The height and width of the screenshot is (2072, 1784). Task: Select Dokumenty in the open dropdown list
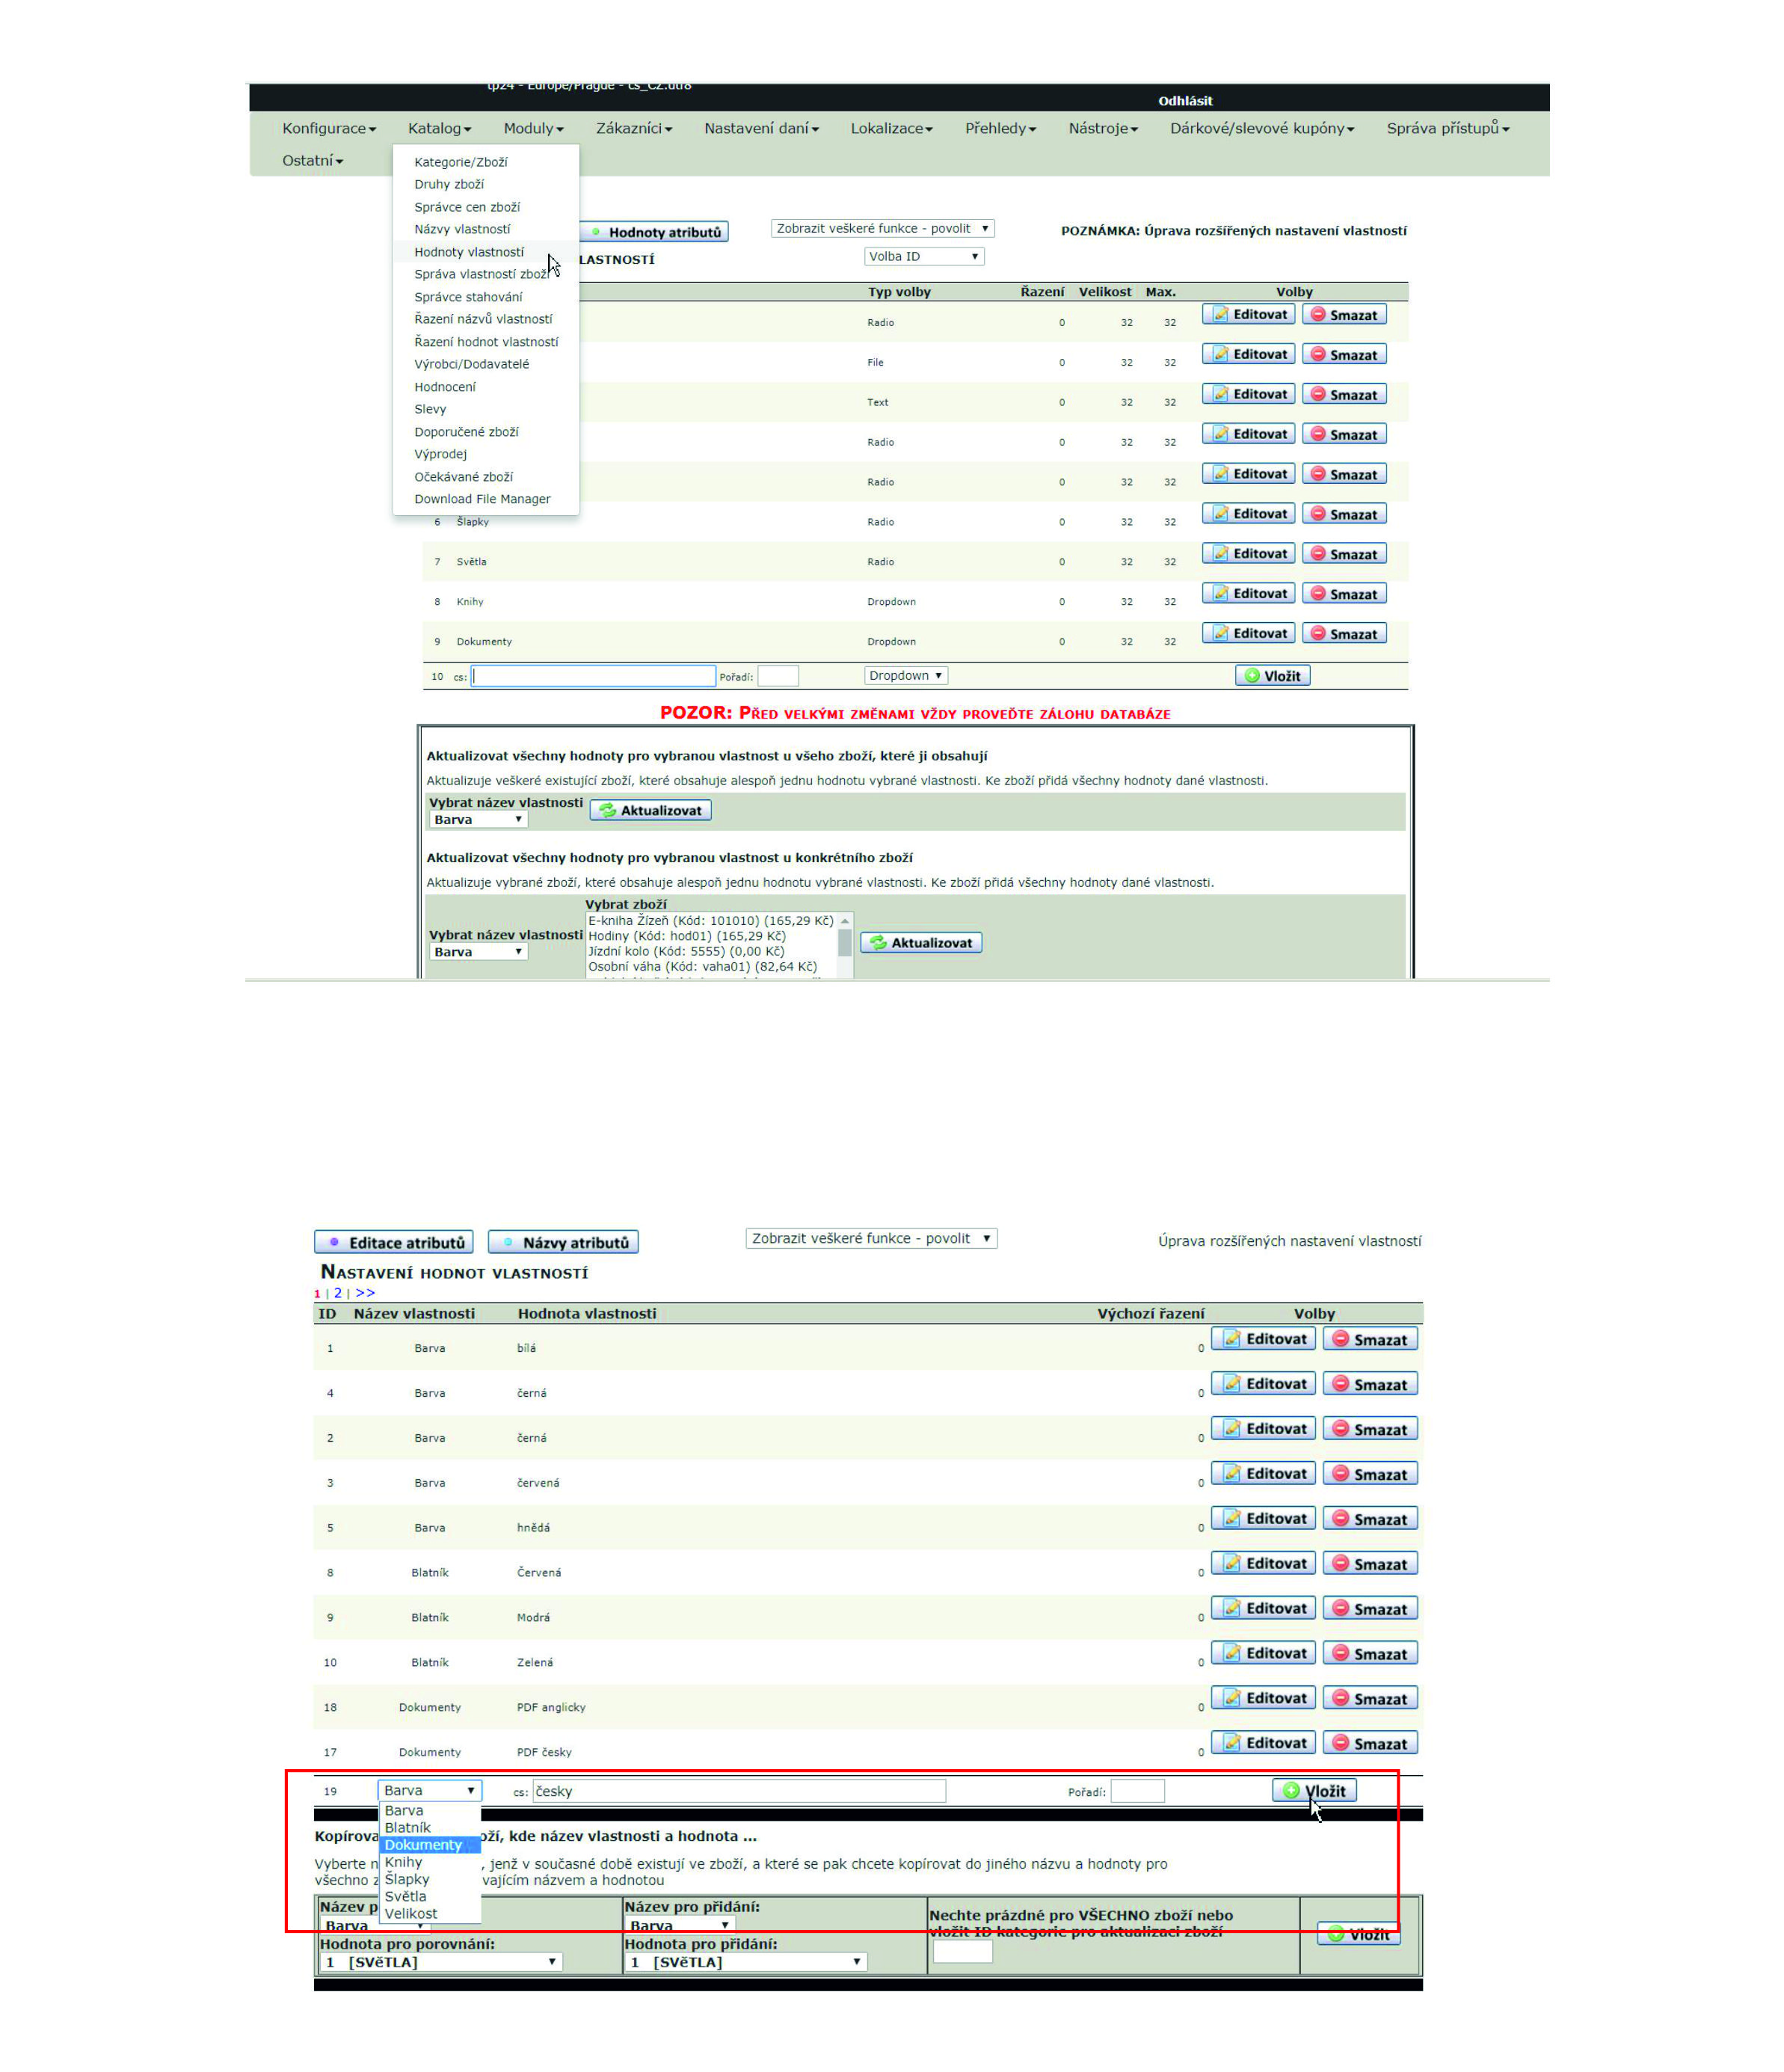pos(423,1844)
